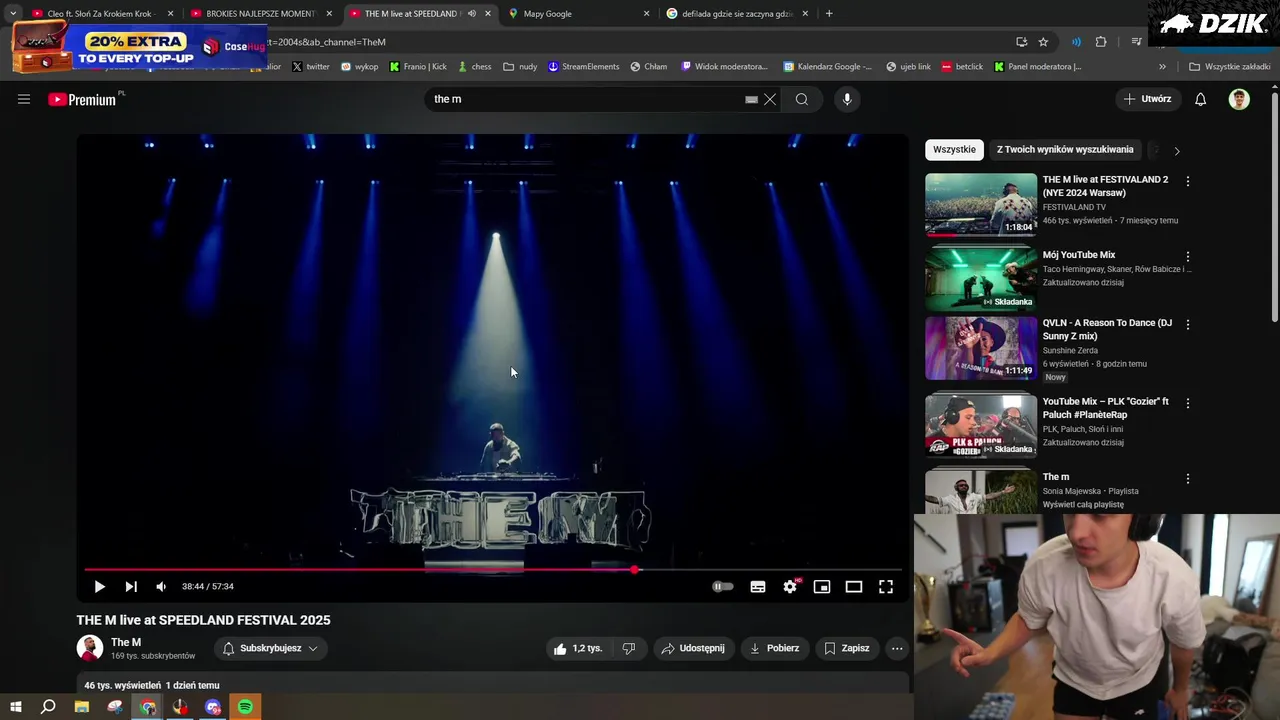1280x720 pixels.
Task: Switch to the Mapy Google tab
Action: [x=578, y=14]
